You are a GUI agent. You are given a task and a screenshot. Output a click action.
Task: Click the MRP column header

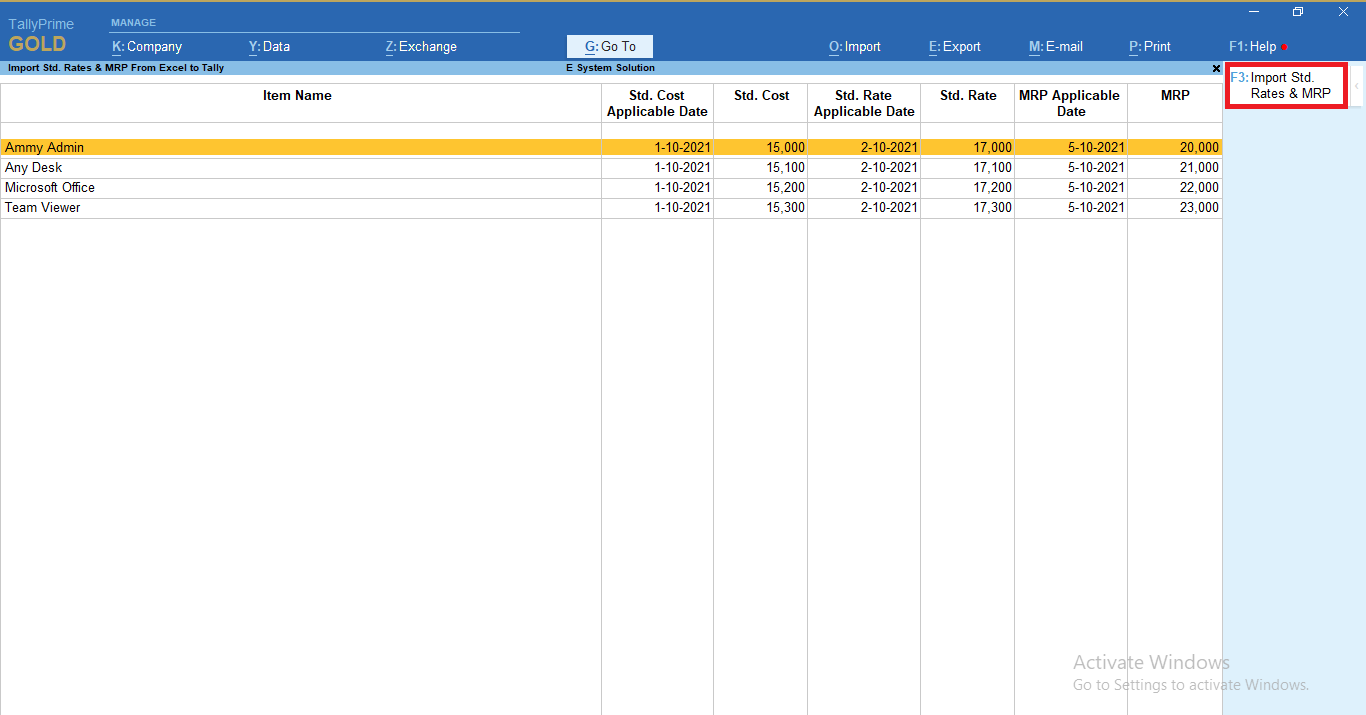click(x=1175, y=95)
